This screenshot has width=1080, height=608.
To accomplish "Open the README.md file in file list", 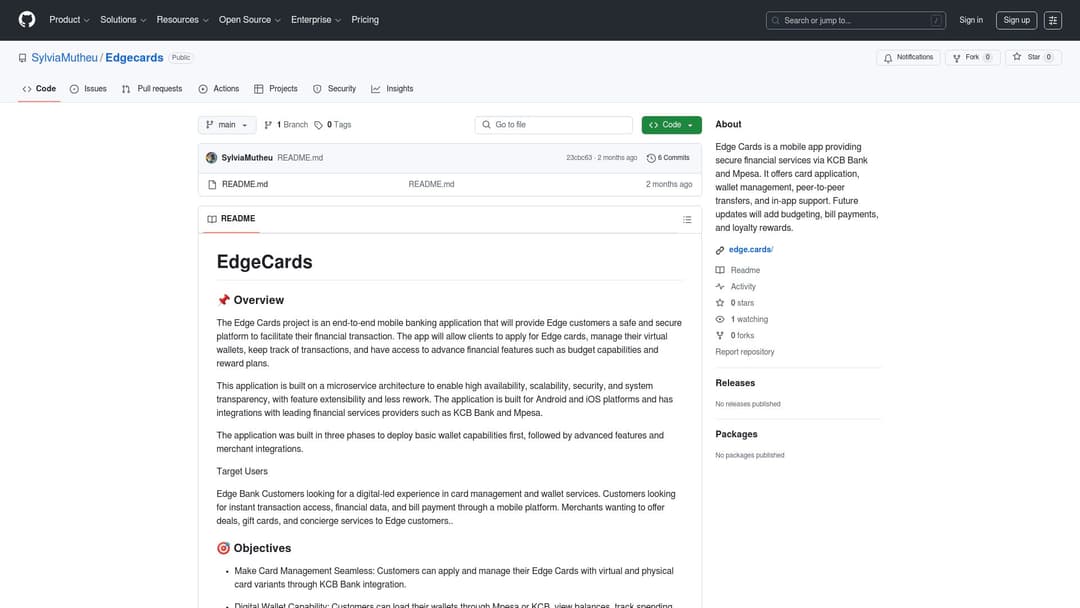I will click(245, 185).
